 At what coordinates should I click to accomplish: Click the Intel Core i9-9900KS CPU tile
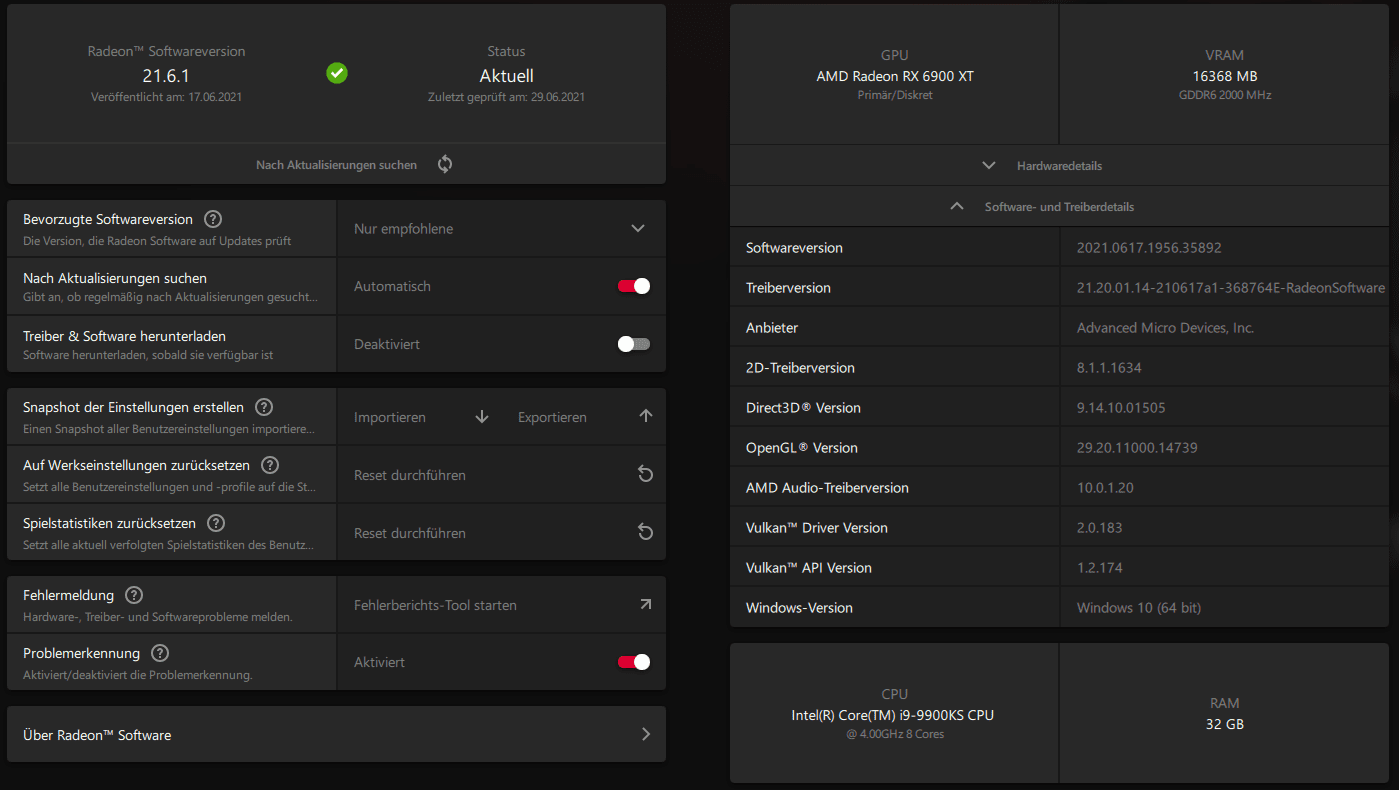[895, 713]
